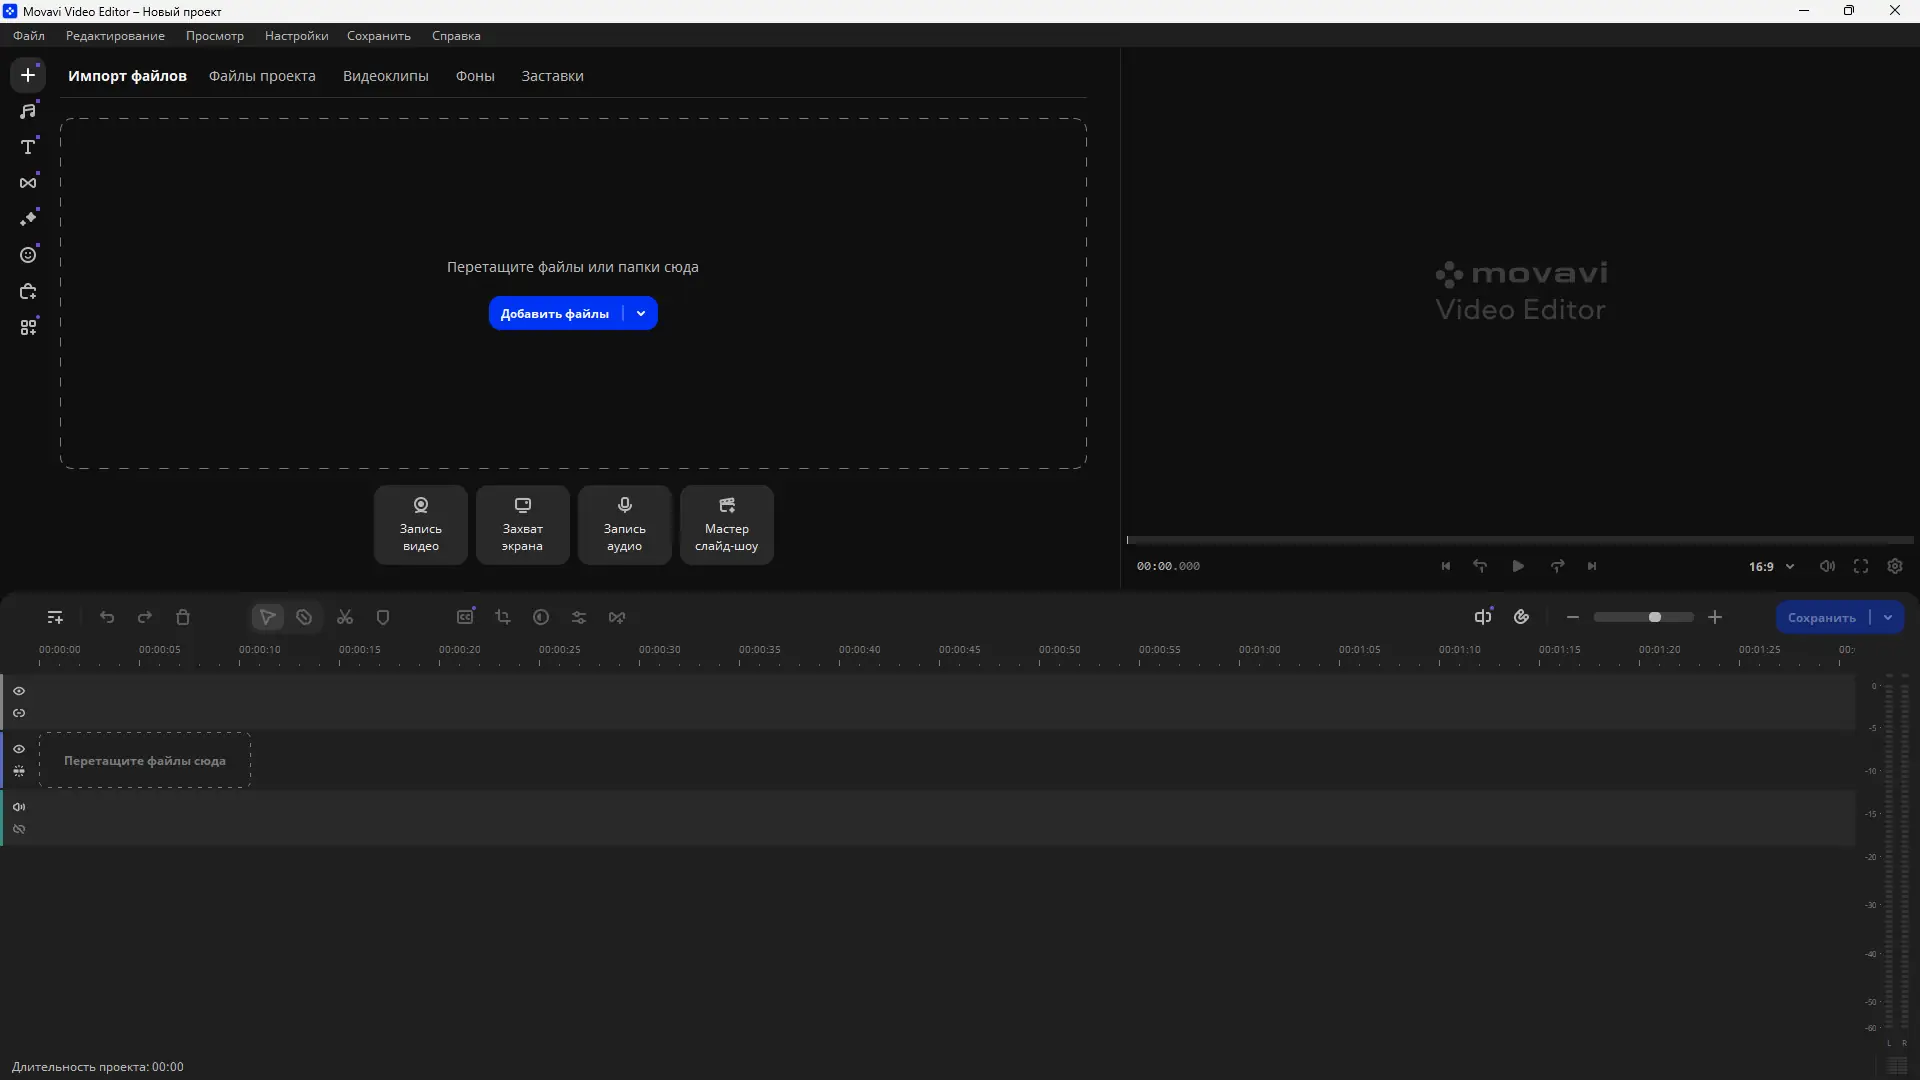Screen dimensions: 1920x1080
Task: Select the Crop tool in timeline toolbar
Action: [503, 617]
